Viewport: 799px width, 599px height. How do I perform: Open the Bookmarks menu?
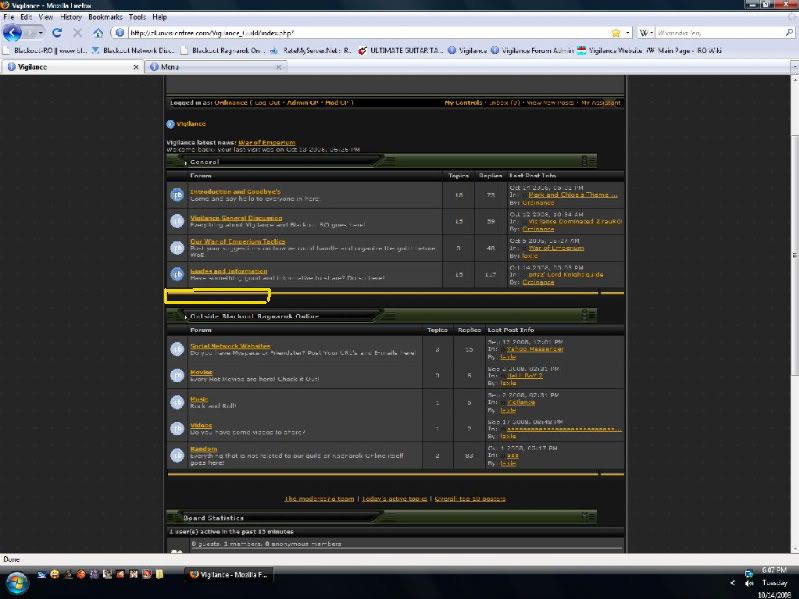[105, 17]
